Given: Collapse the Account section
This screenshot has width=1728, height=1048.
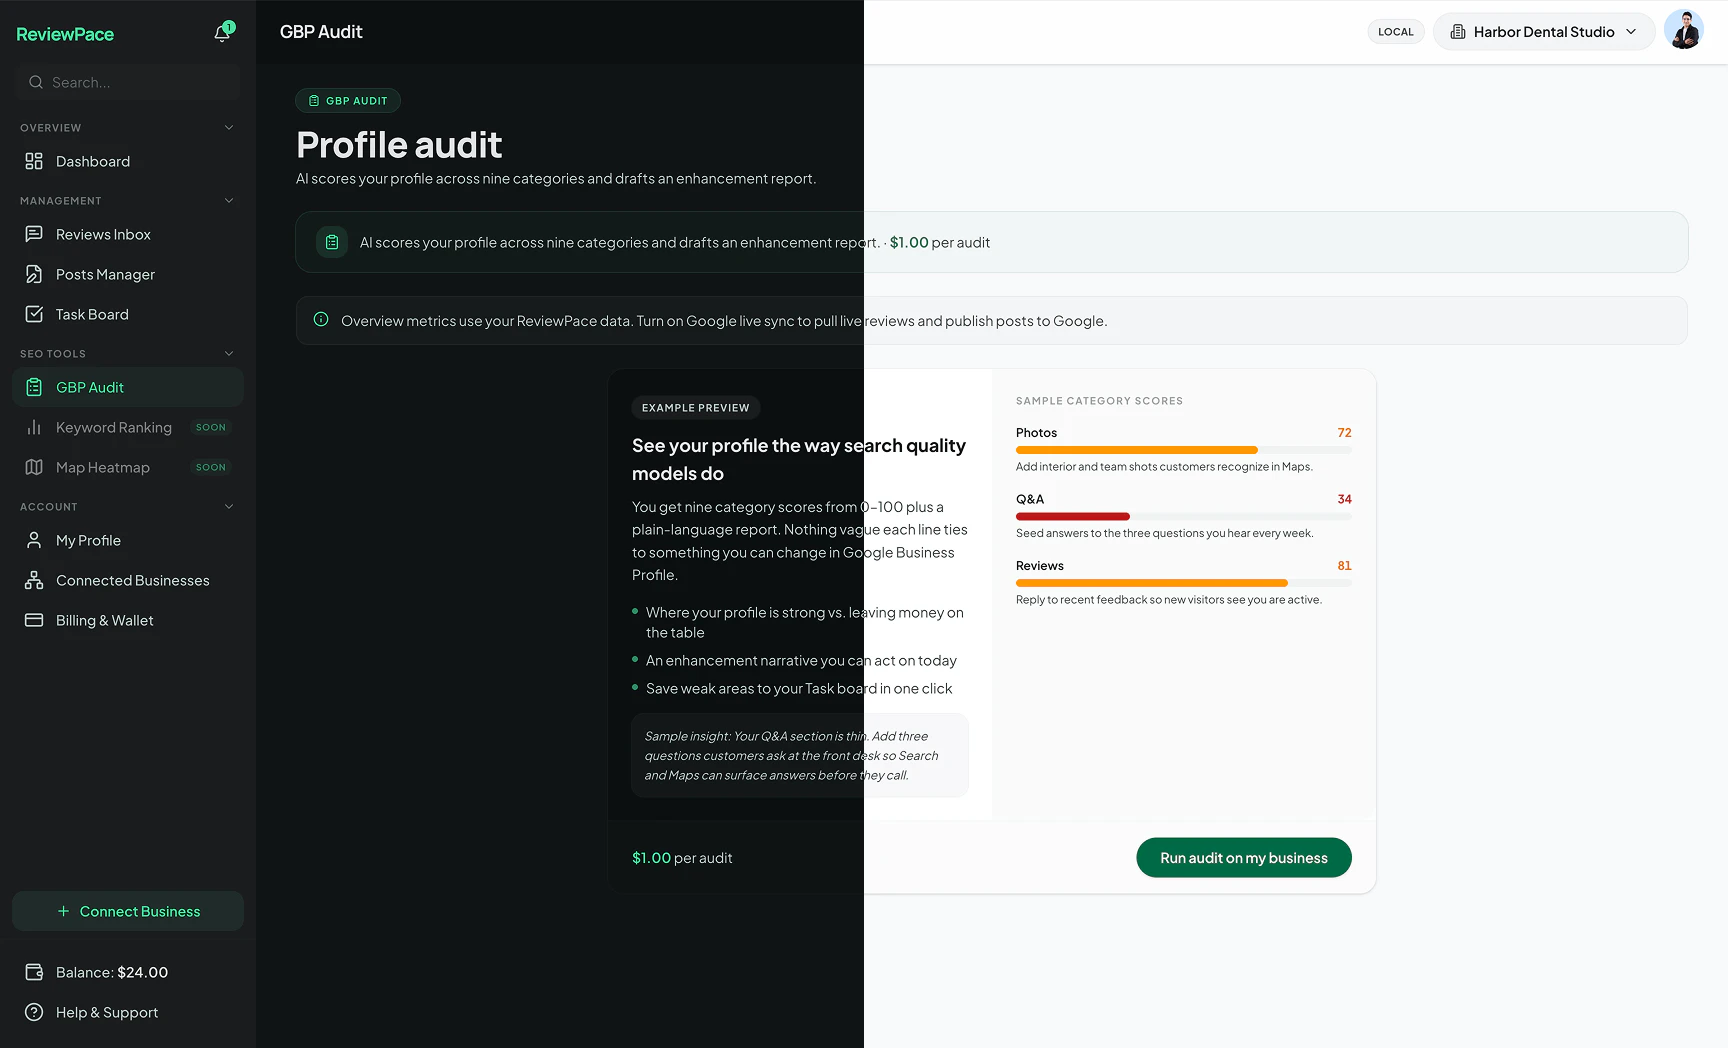Looking at the screenshot, I should [x=229, y=507].
